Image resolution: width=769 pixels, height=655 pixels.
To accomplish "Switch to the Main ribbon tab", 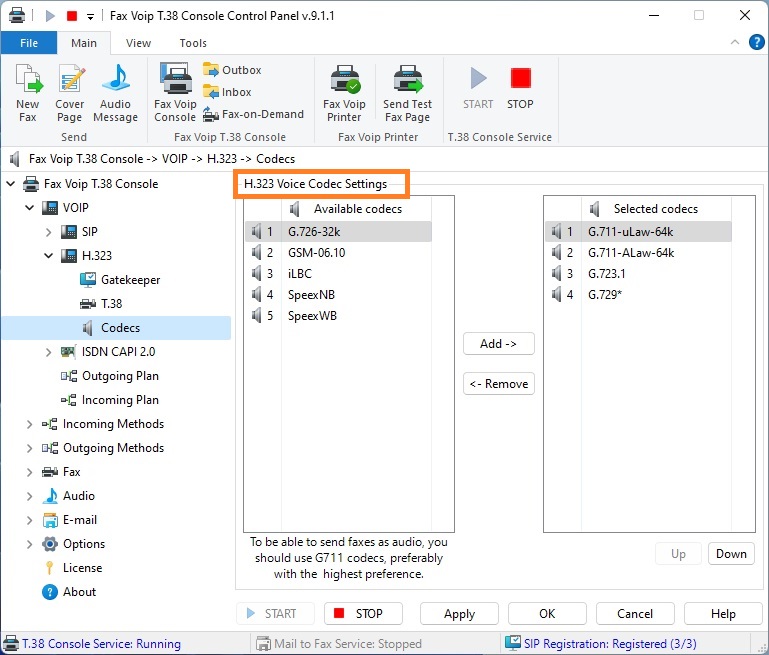I will 84,43.
